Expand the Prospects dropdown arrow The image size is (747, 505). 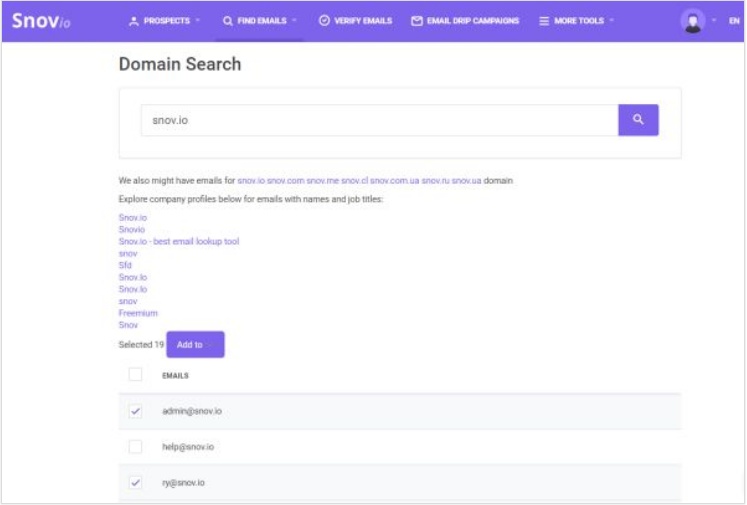pyautogui.click(x=198, y=20)
